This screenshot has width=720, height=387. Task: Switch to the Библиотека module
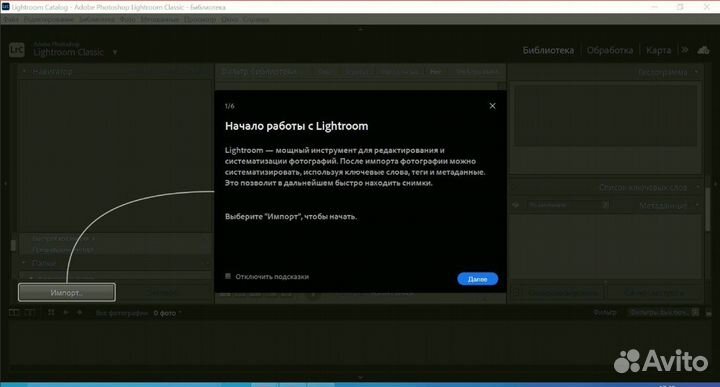(x=548, y=50)
